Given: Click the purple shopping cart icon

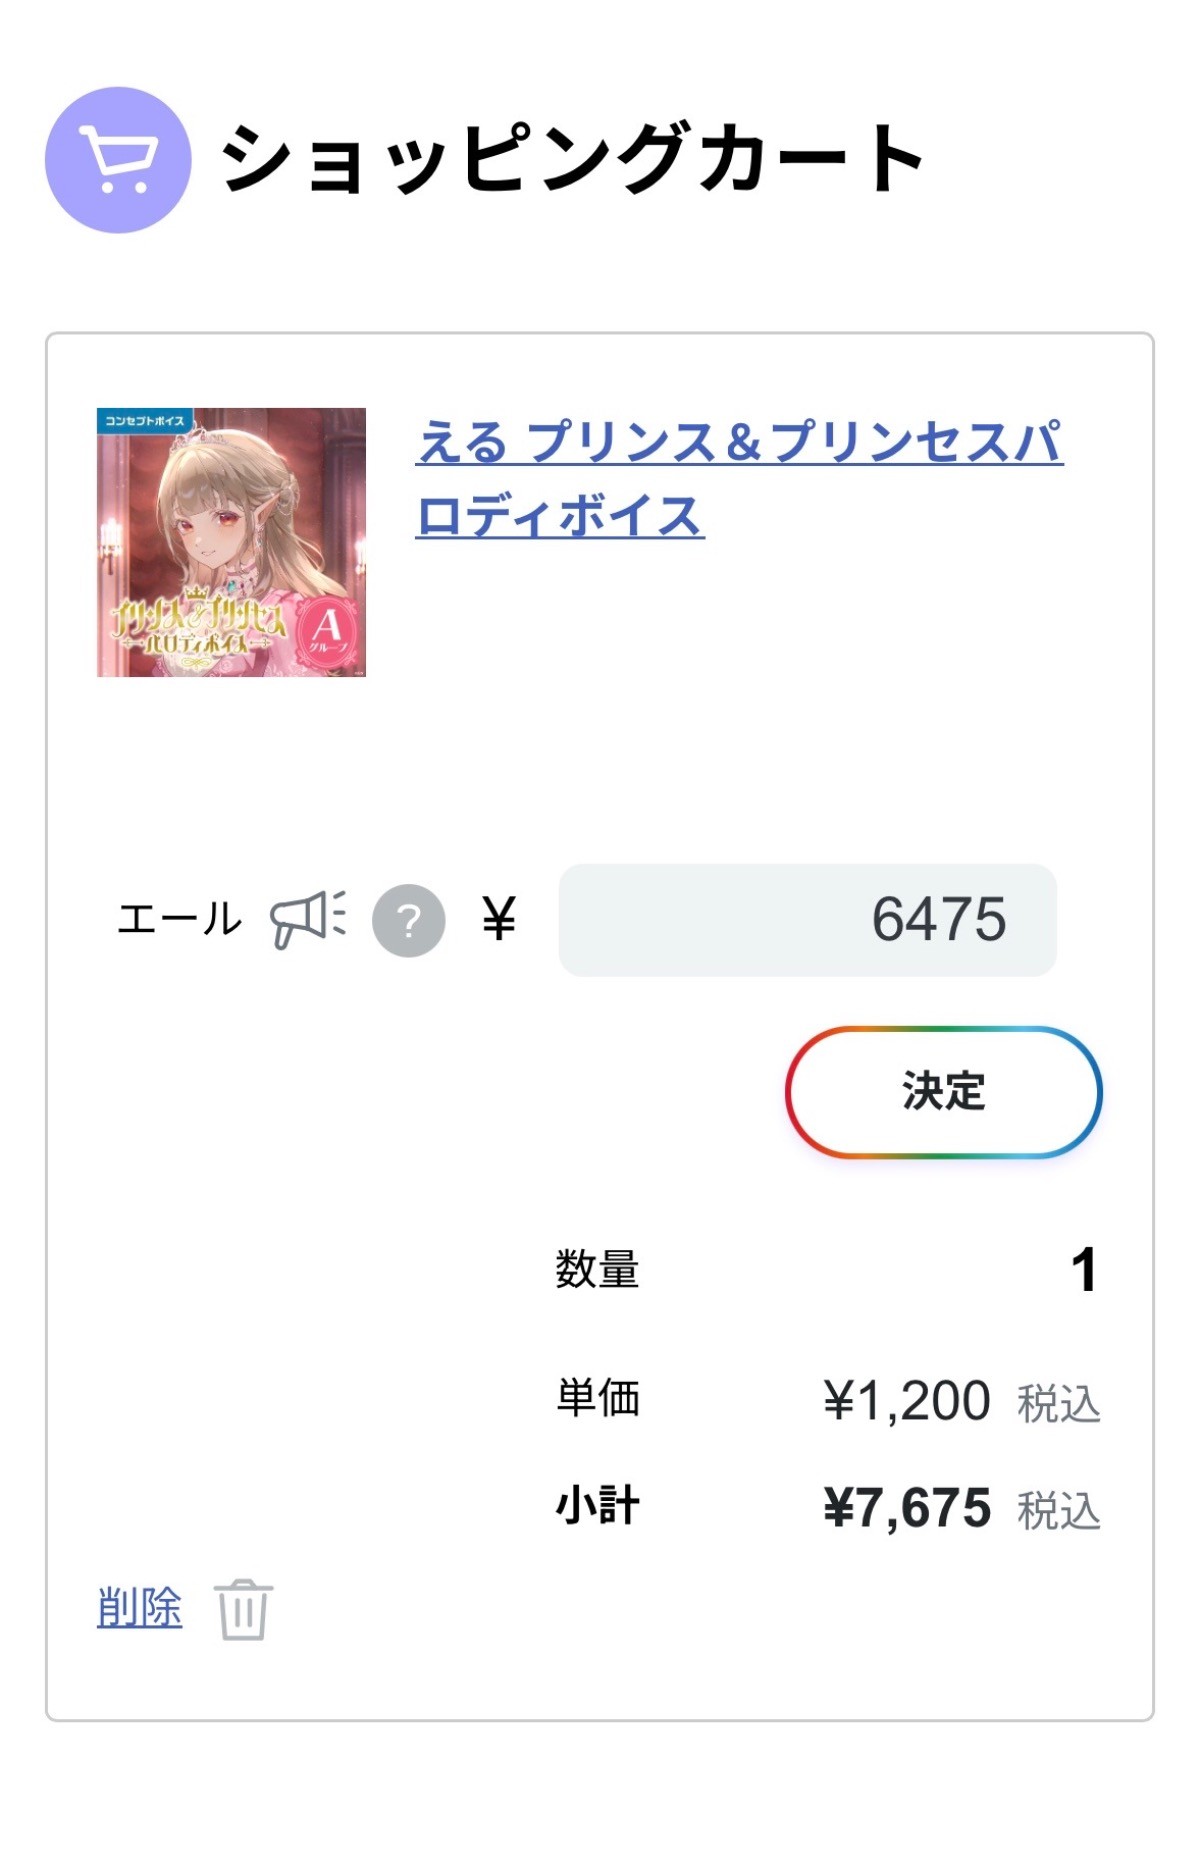Looking at the screenshot, I should pos(118,160).
